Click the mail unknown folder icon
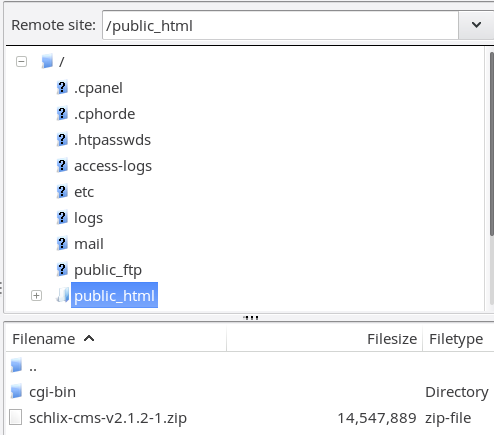This screenshot has height=435, width=494. [62, 243]
